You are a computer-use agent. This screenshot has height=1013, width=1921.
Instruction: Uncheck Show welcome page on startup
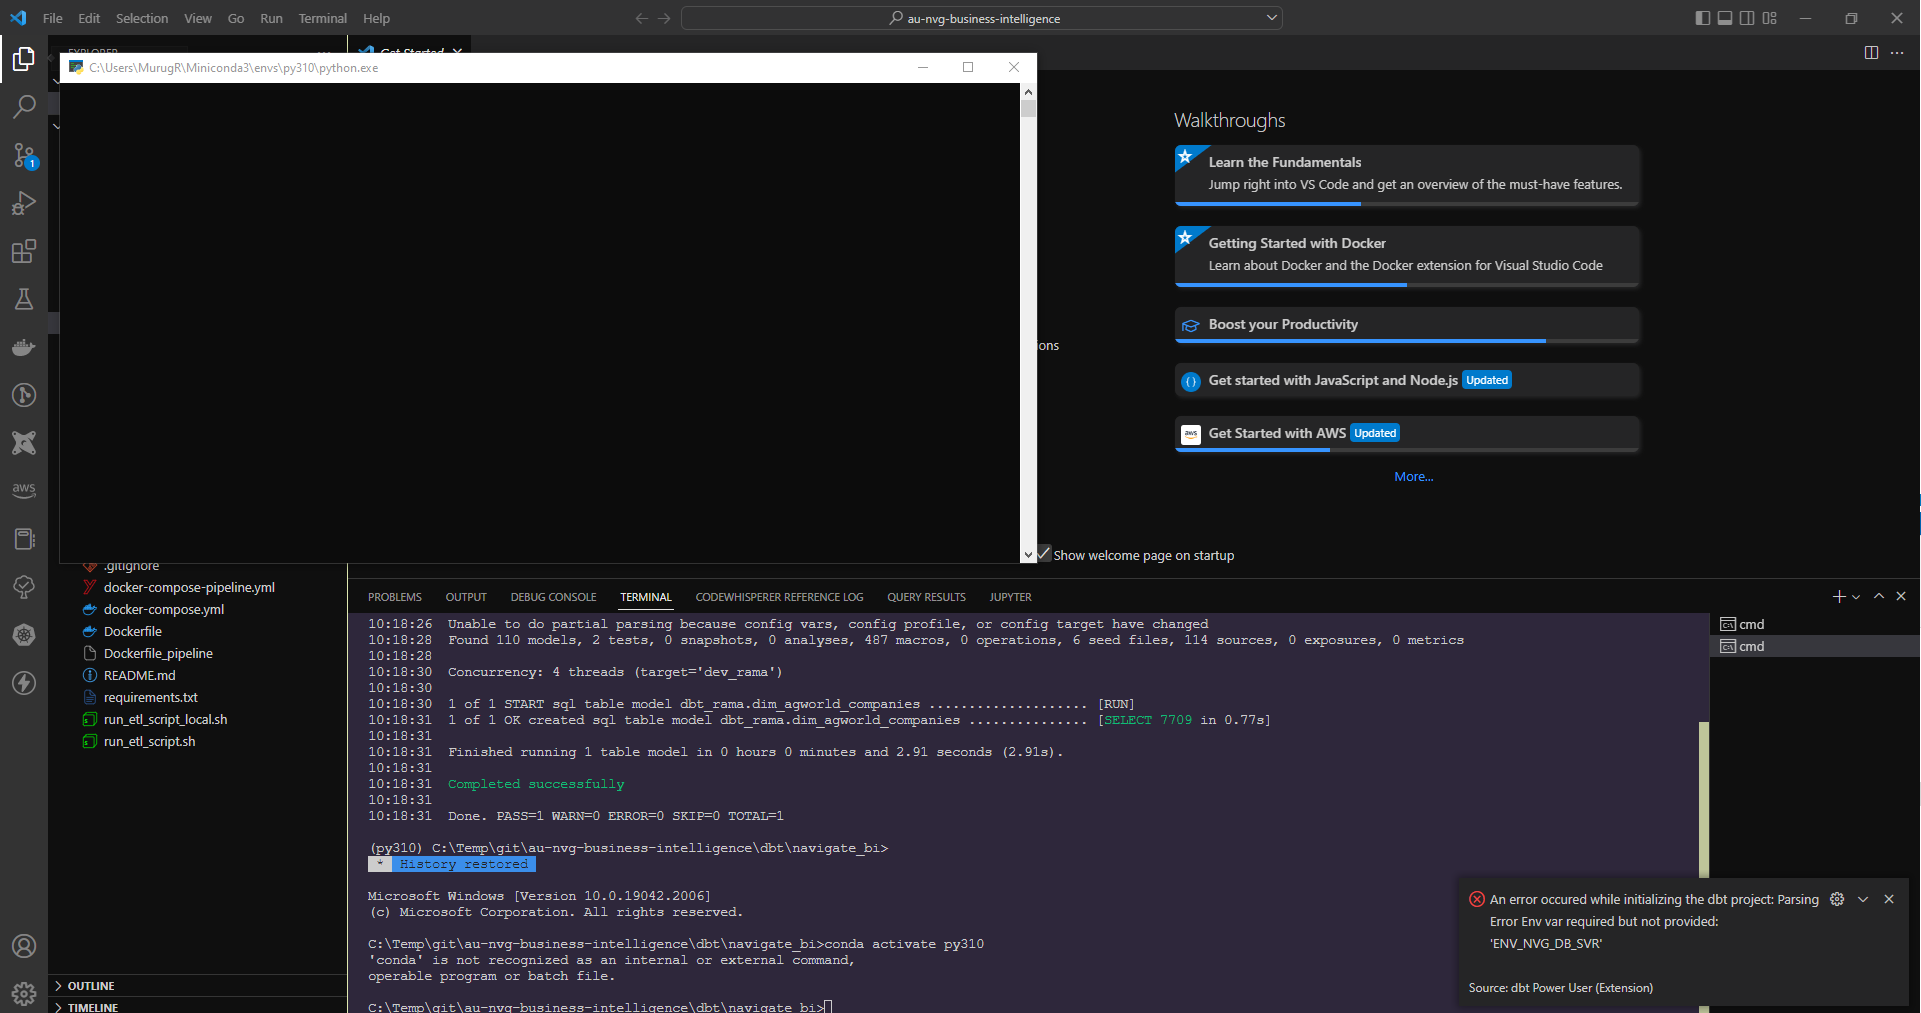pos(1044,554)
